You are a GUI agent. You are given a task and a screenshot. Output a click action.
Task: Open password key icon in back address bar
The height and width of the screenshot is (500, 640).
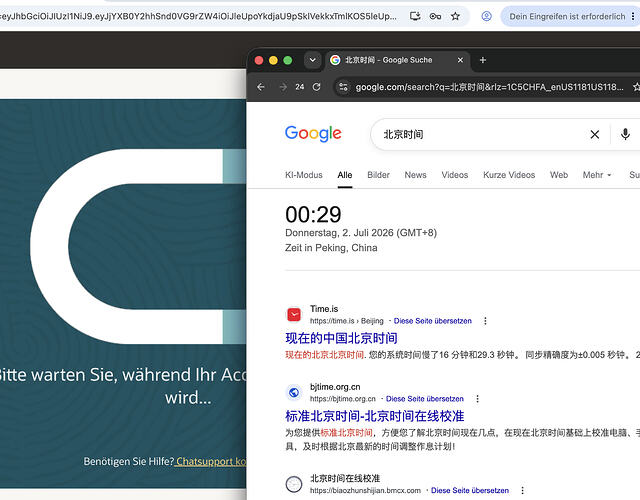click(435, 16)
